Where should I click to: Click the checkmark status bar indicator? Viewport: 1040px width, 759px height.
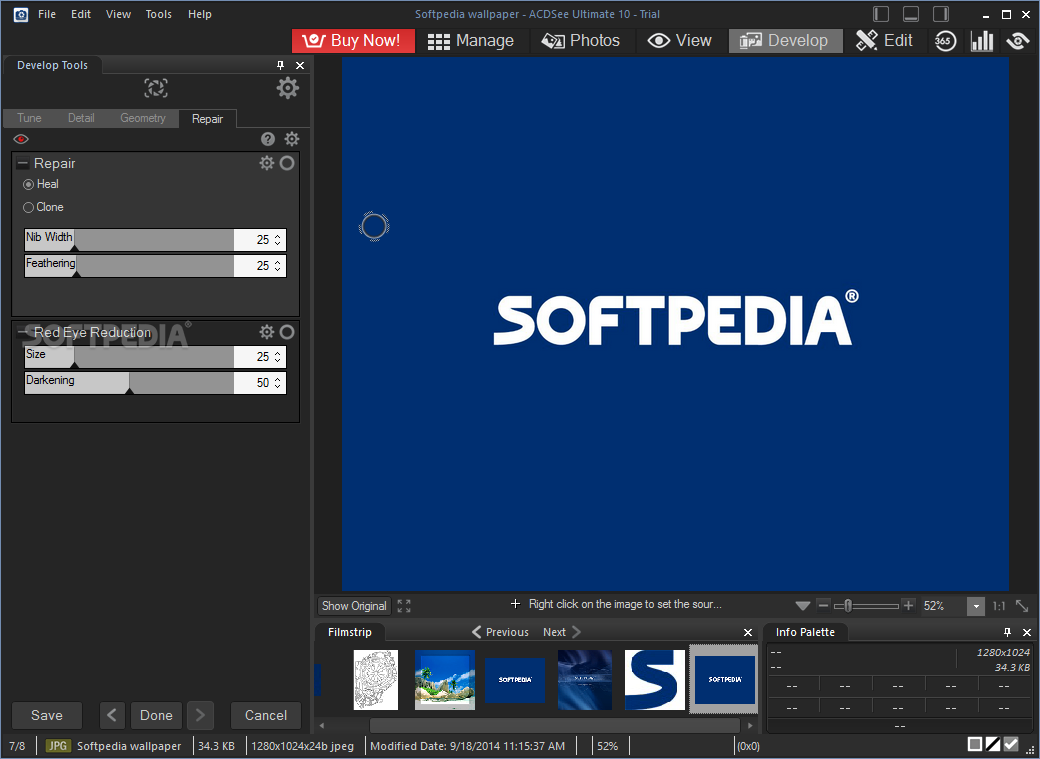click(1011, 744)
